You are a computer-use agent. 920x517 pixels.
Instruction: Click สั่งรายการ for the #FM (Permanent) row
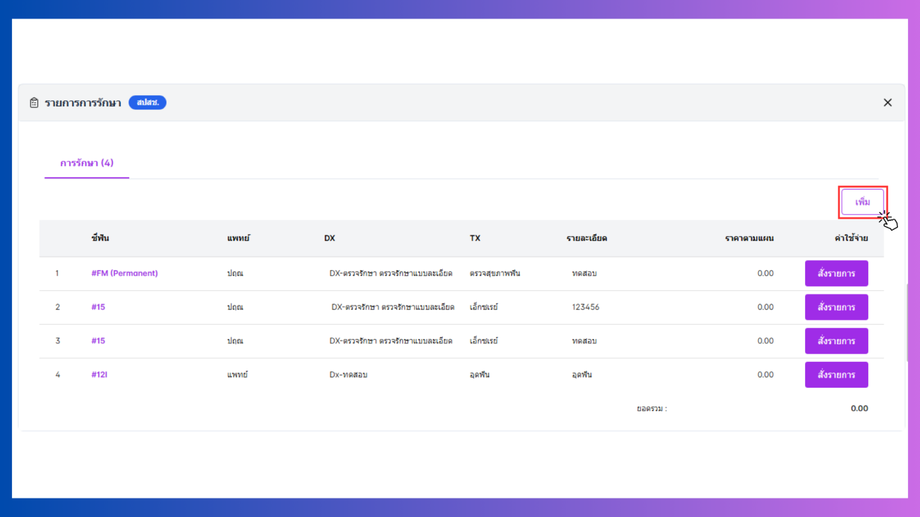coord(836,273)
